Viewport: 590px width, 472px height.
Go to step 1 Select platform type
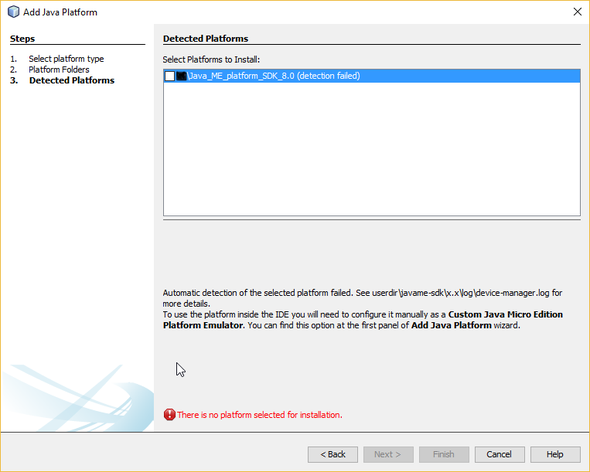tap(66, 59)
